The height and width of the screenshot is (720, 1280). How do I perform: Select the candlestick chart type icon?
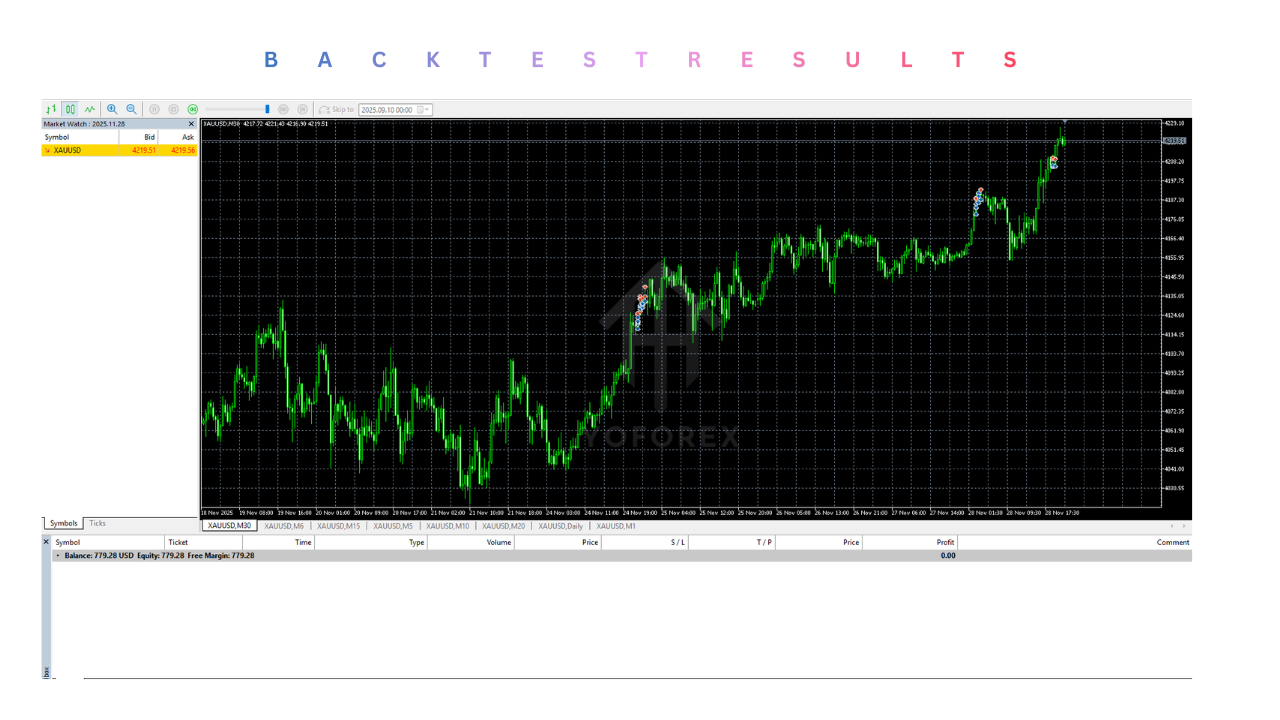click(68, 109)
